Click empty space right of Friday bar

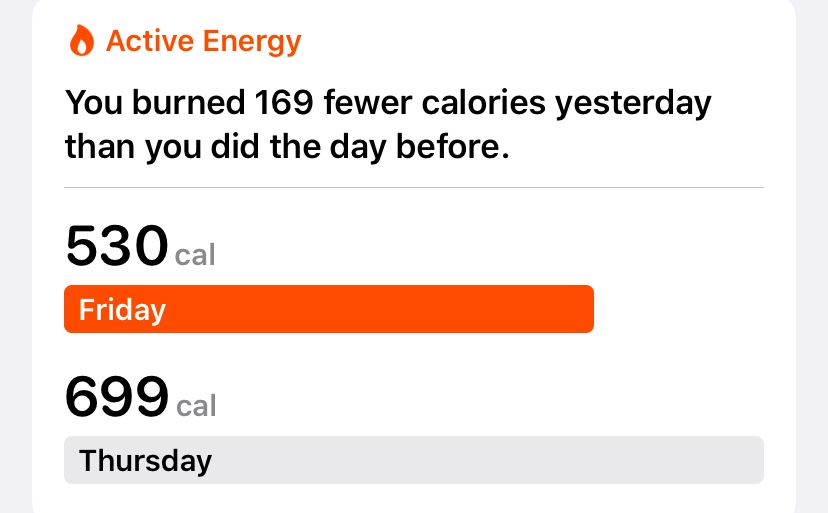point(679,309)
